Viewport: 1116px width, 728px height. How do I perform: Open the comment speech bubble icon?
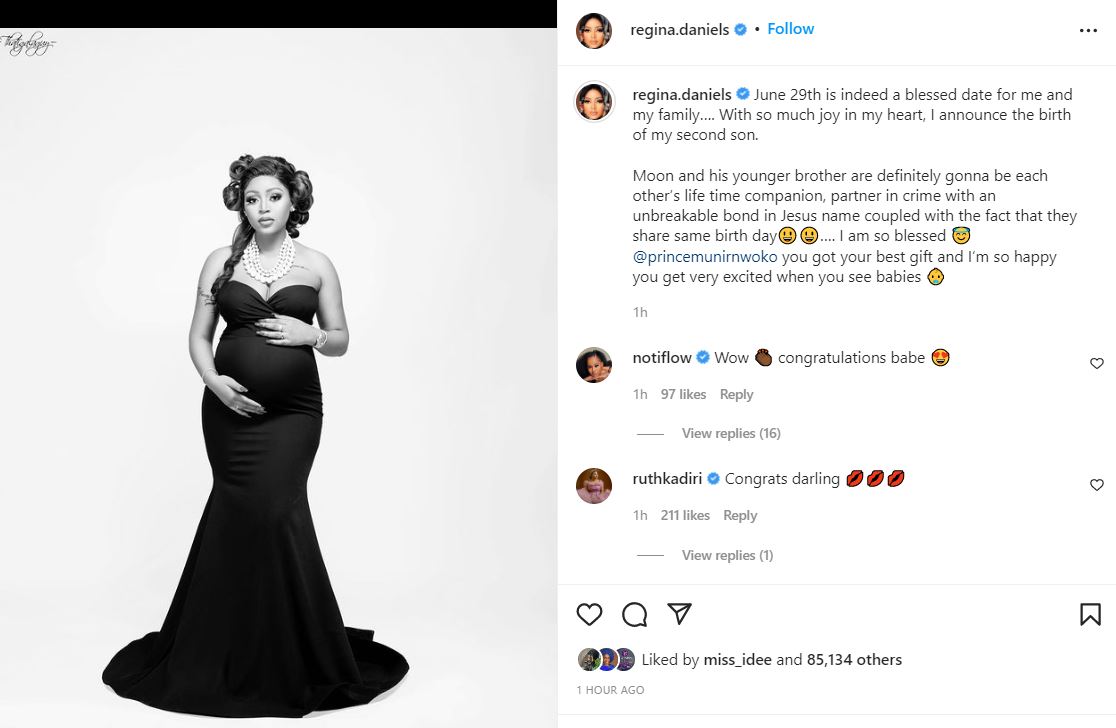pos(634,613)
